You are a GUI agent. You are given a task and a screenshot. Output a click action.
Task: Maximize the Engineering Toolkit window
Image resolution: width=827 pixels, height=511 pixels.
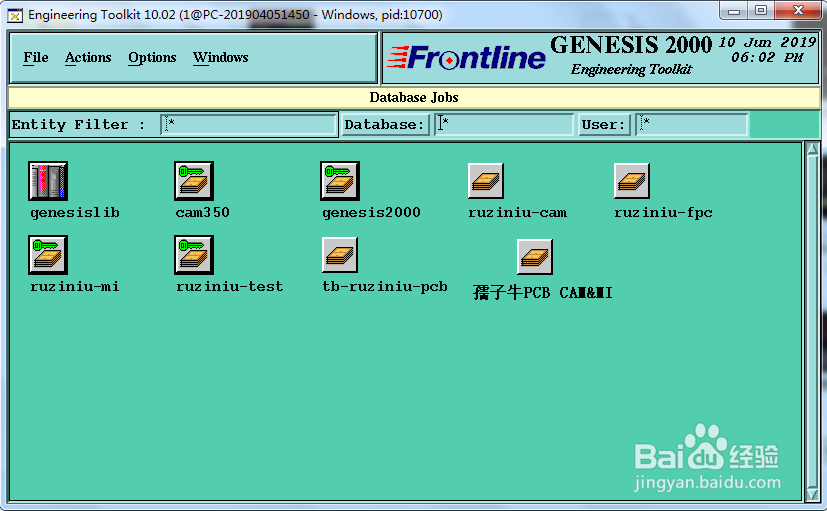tap(761, 11)
